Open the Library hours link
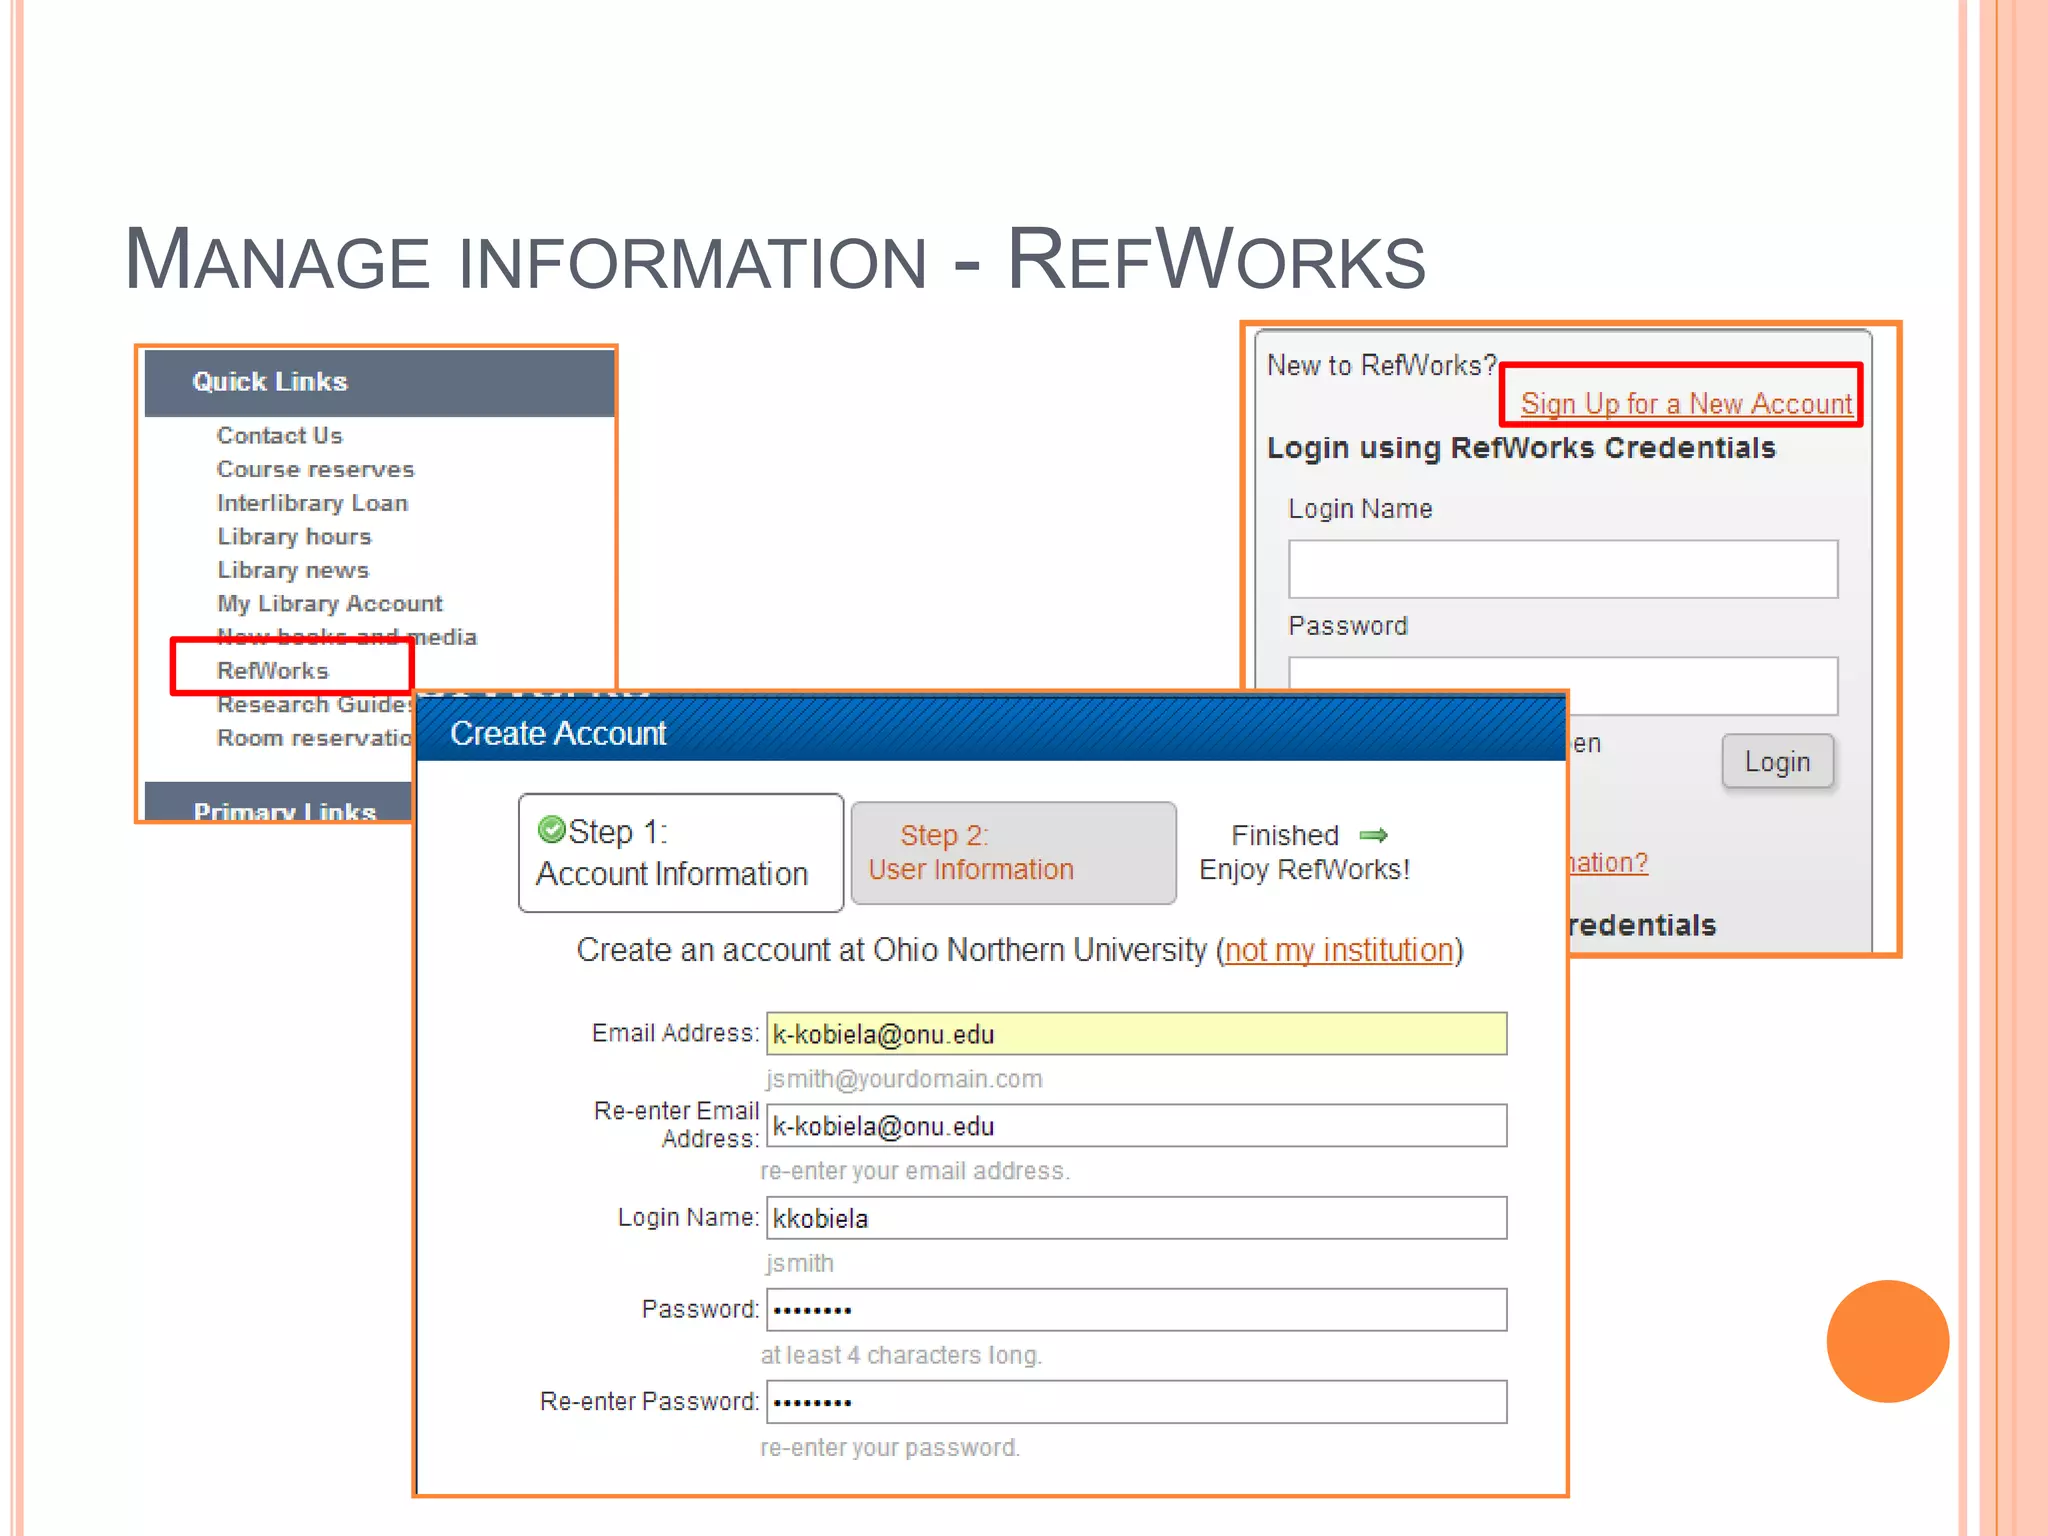Screen dimensions: 2048x1536 point(294,537)
